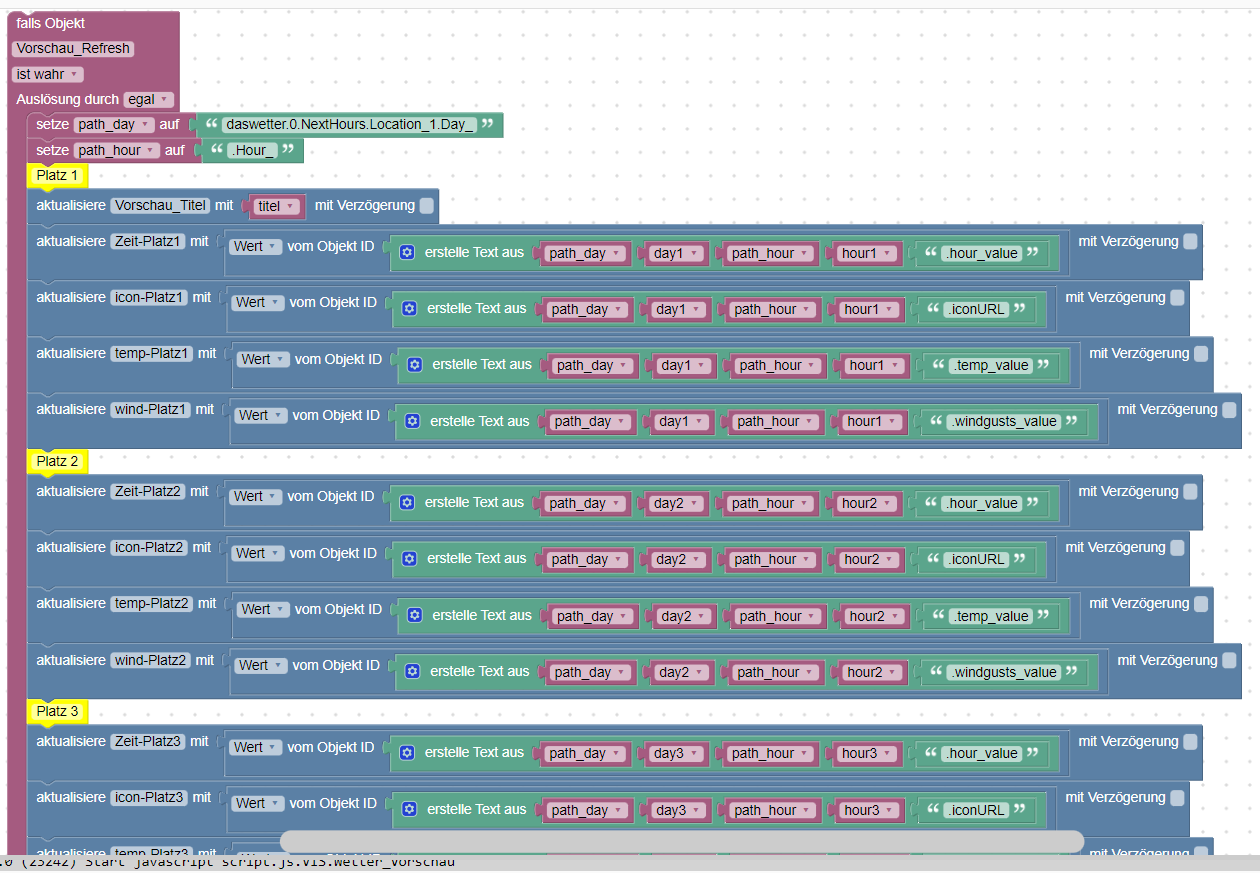This screenshot has width=1260, height=873.
Task: Edit '.windgusts_value' text in wind-Platz2 row
Action: (1004, 672)
